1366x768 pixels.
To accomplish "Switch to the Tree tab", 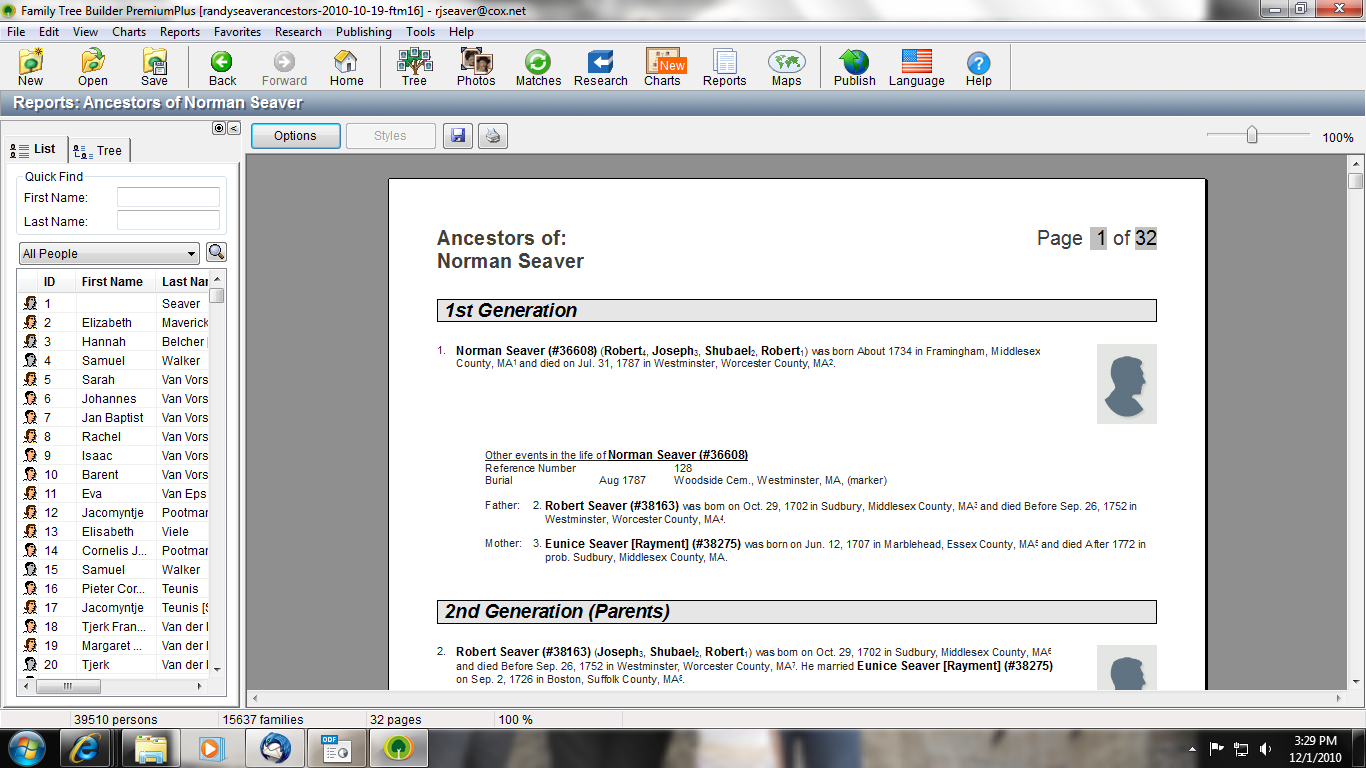I will coord(99,150).
